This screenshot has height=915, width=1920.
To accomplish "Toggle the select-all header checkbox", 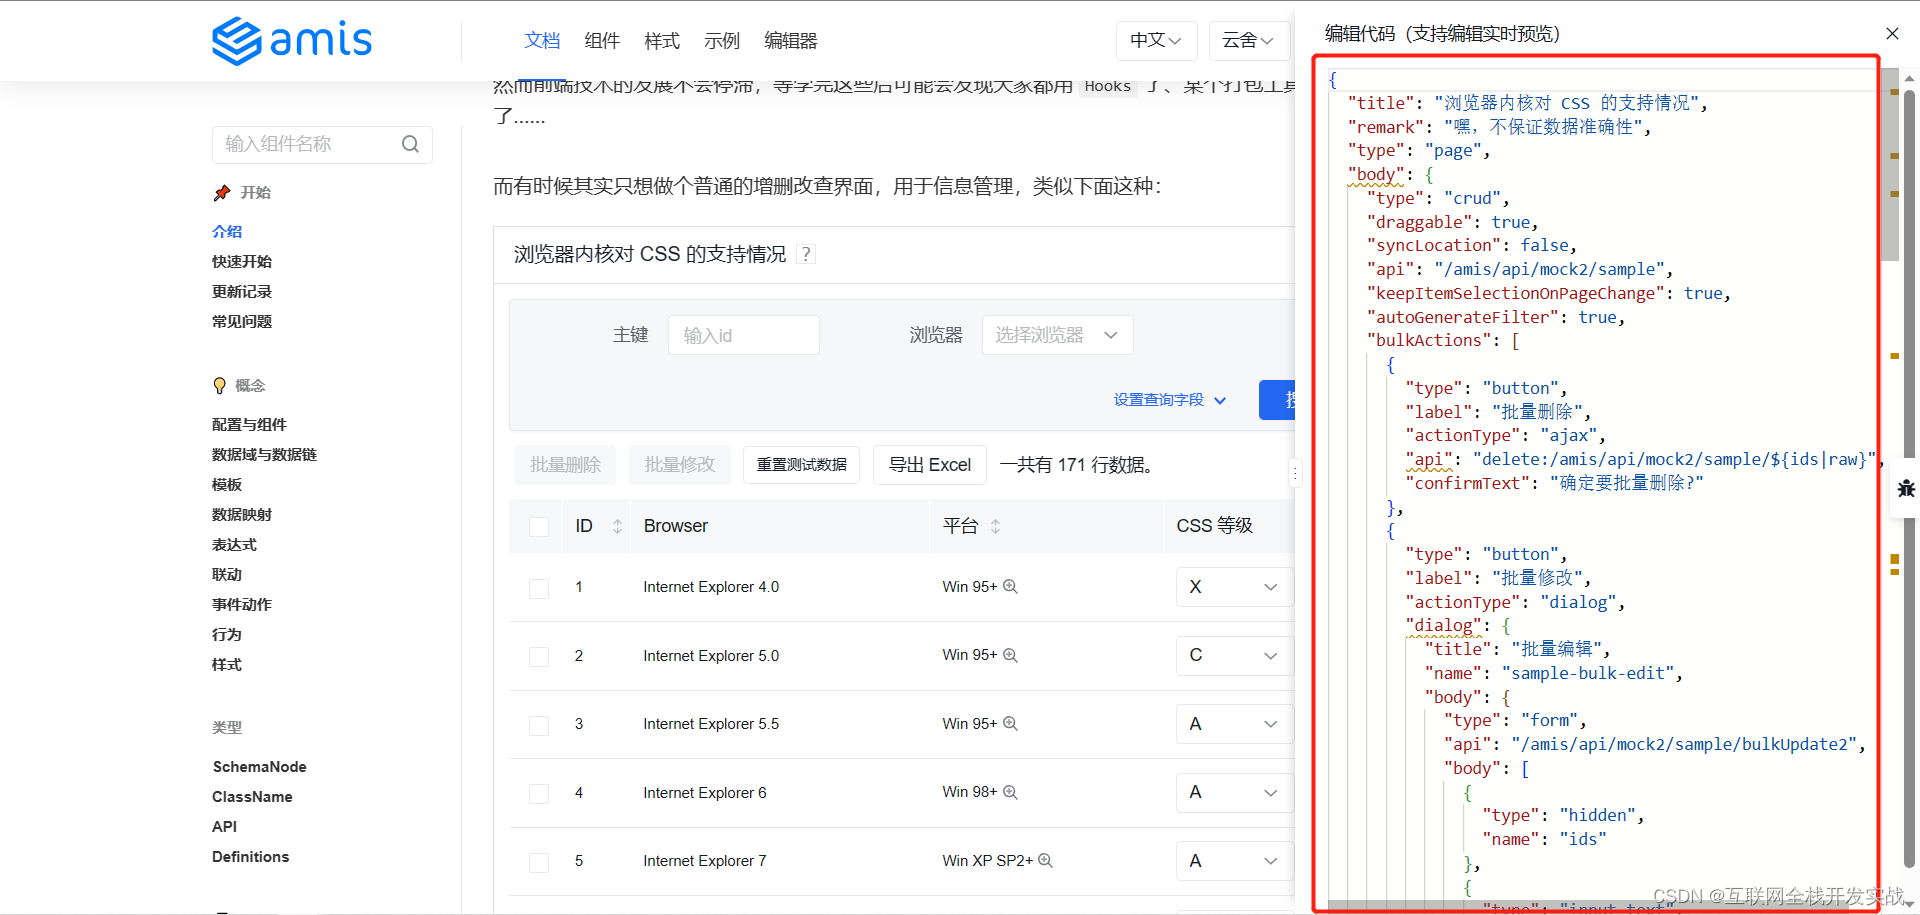I will [539, 527].
